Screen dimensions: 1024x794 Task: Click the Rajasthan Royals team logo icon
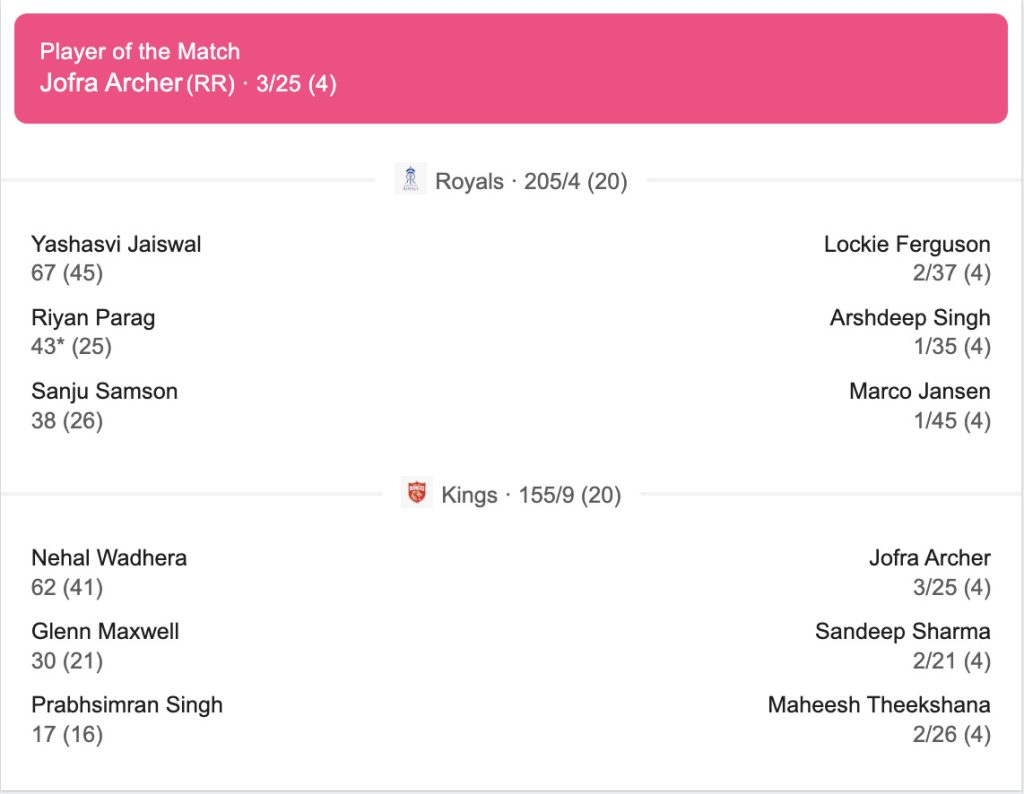pos(410,180)
